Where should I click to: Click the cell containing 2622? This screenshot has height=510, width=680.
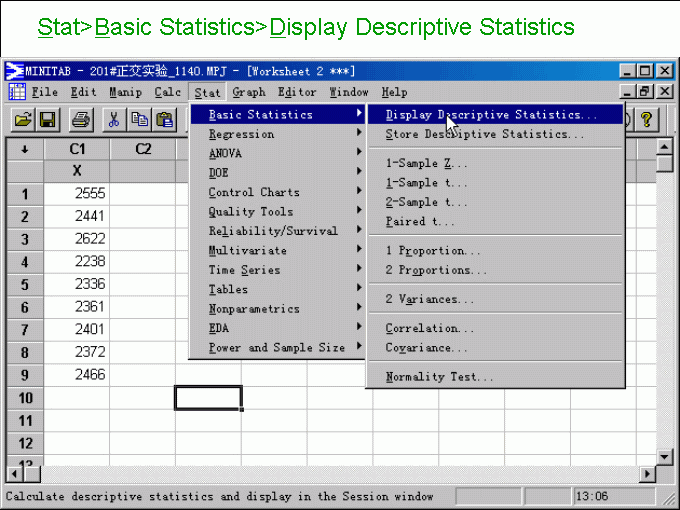[x=77, y=239]
